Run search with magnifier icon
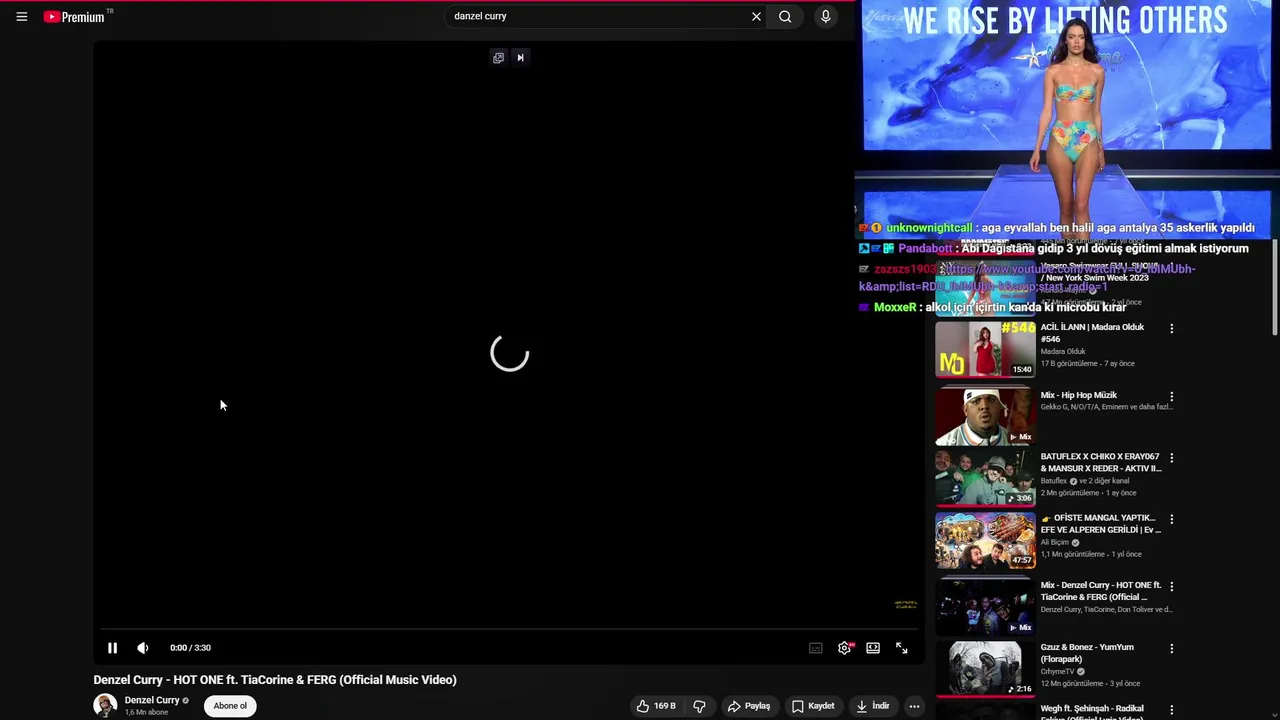Screen dimensions: 1280x720 click(785, 16)
